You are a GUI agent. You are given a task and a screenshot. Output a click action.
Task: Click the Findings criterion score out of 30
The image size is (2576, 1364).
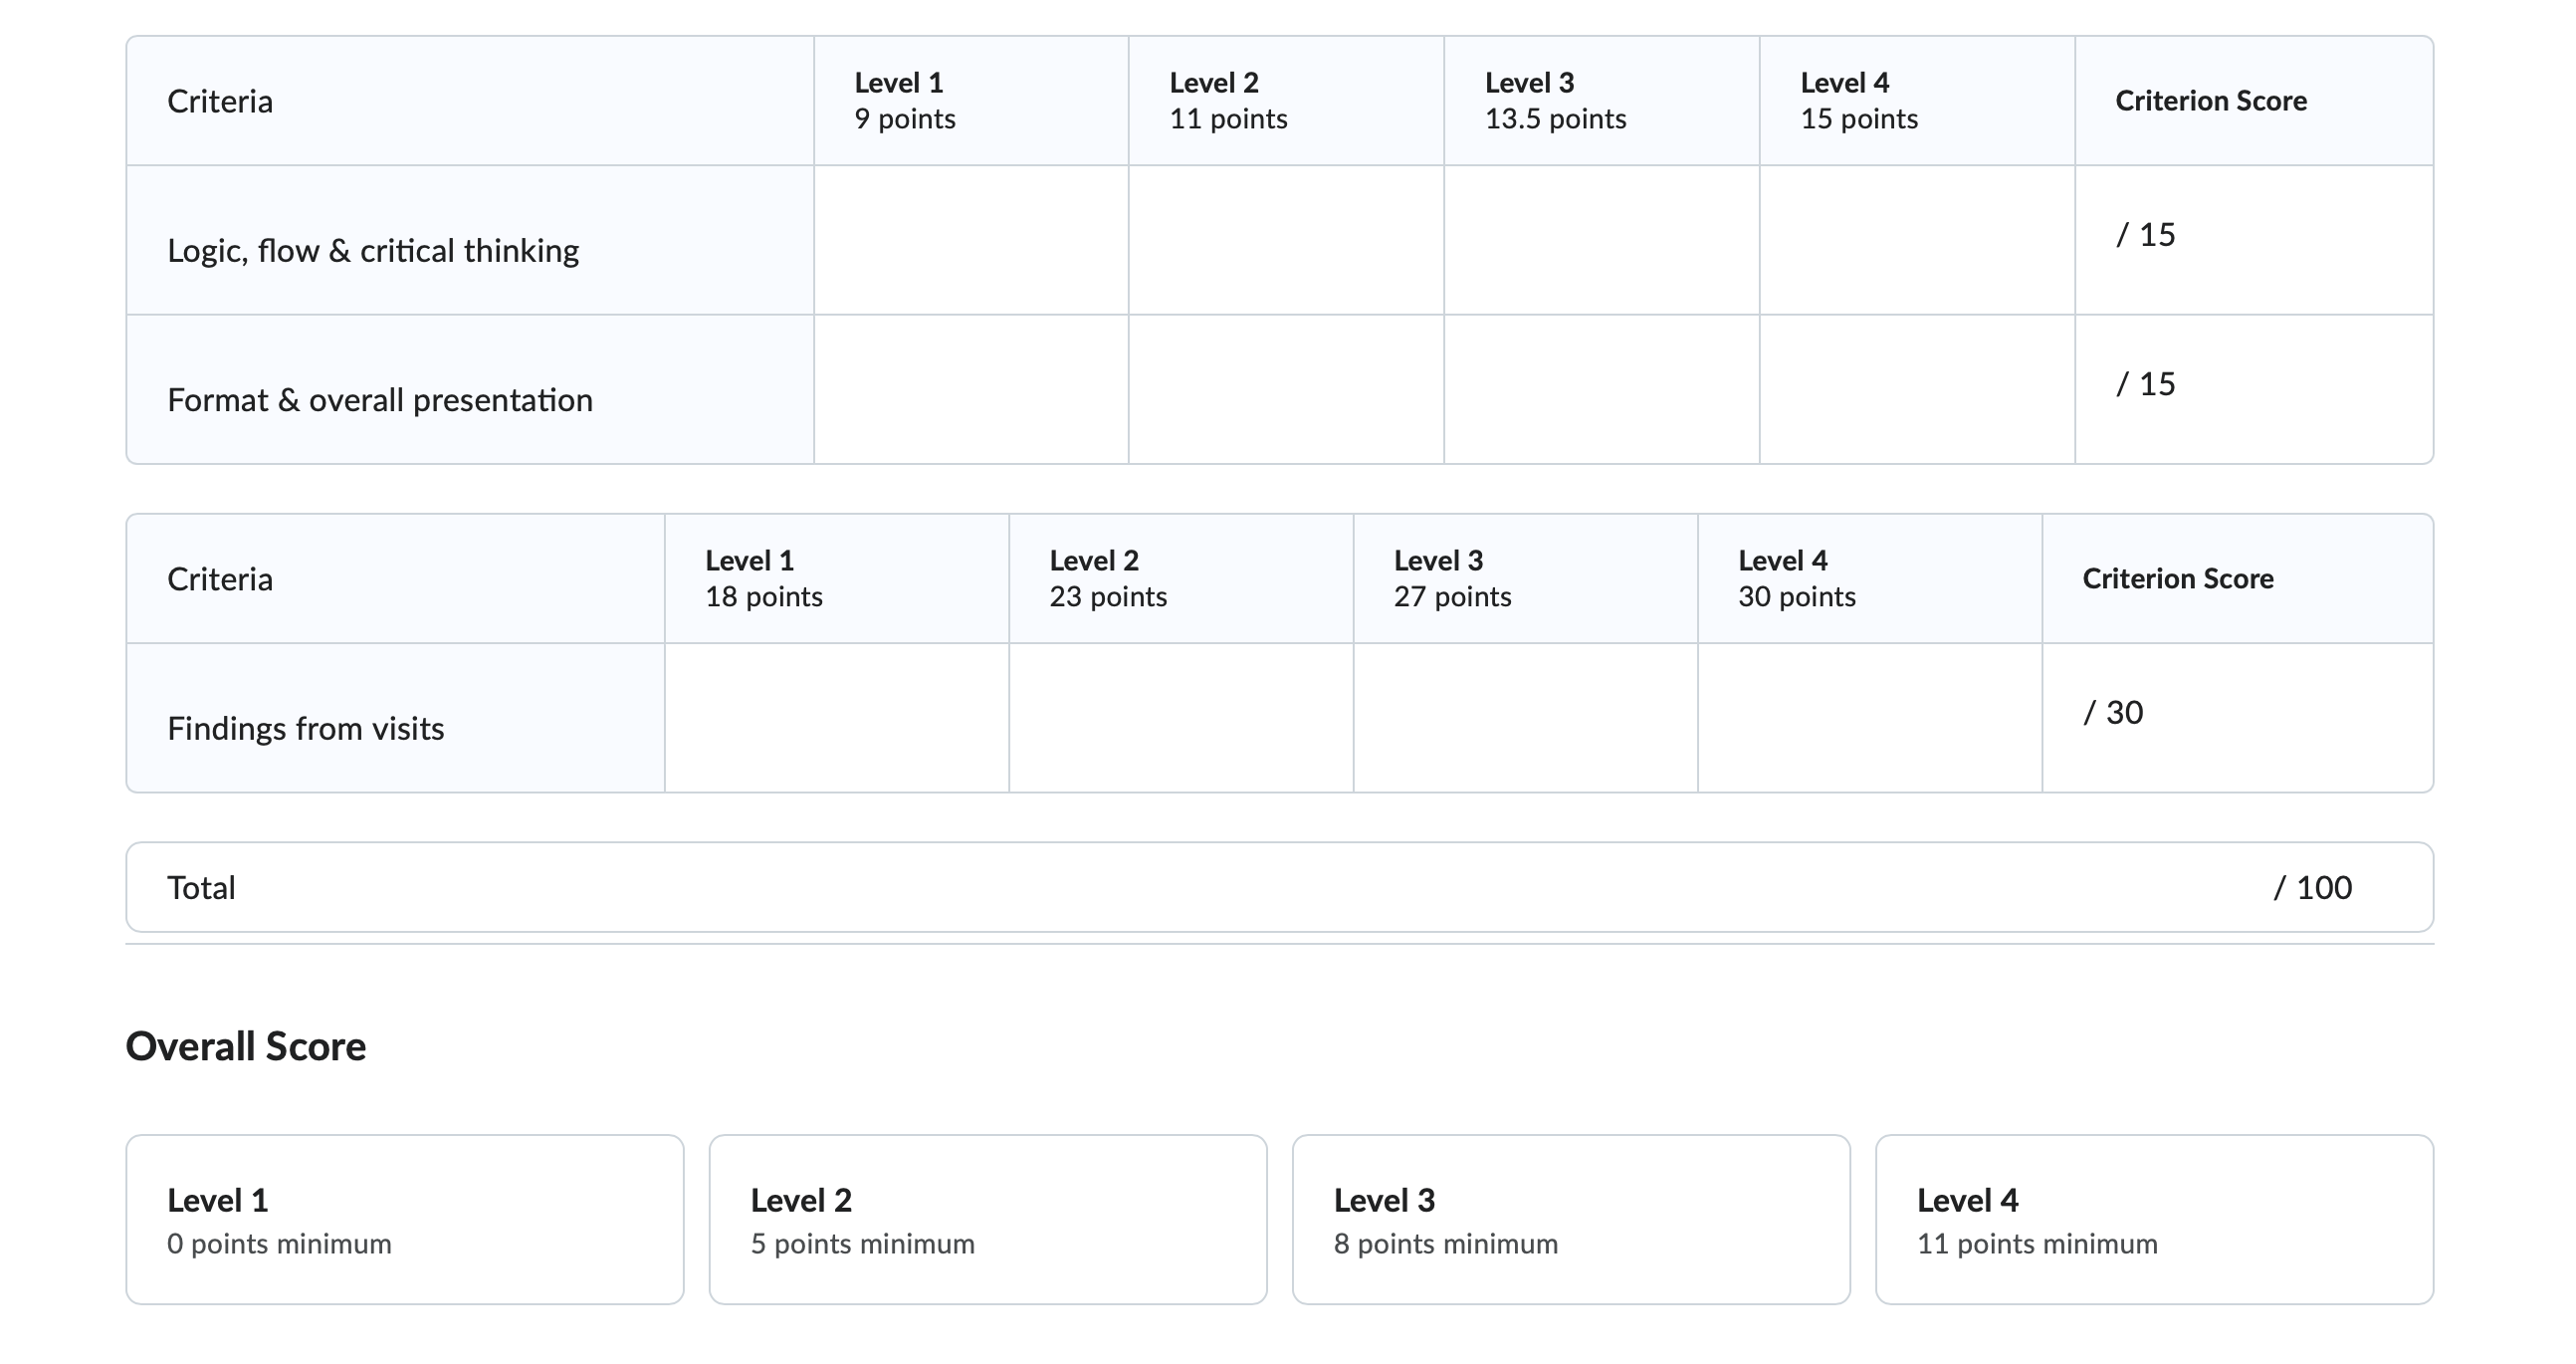point(2113,713)
